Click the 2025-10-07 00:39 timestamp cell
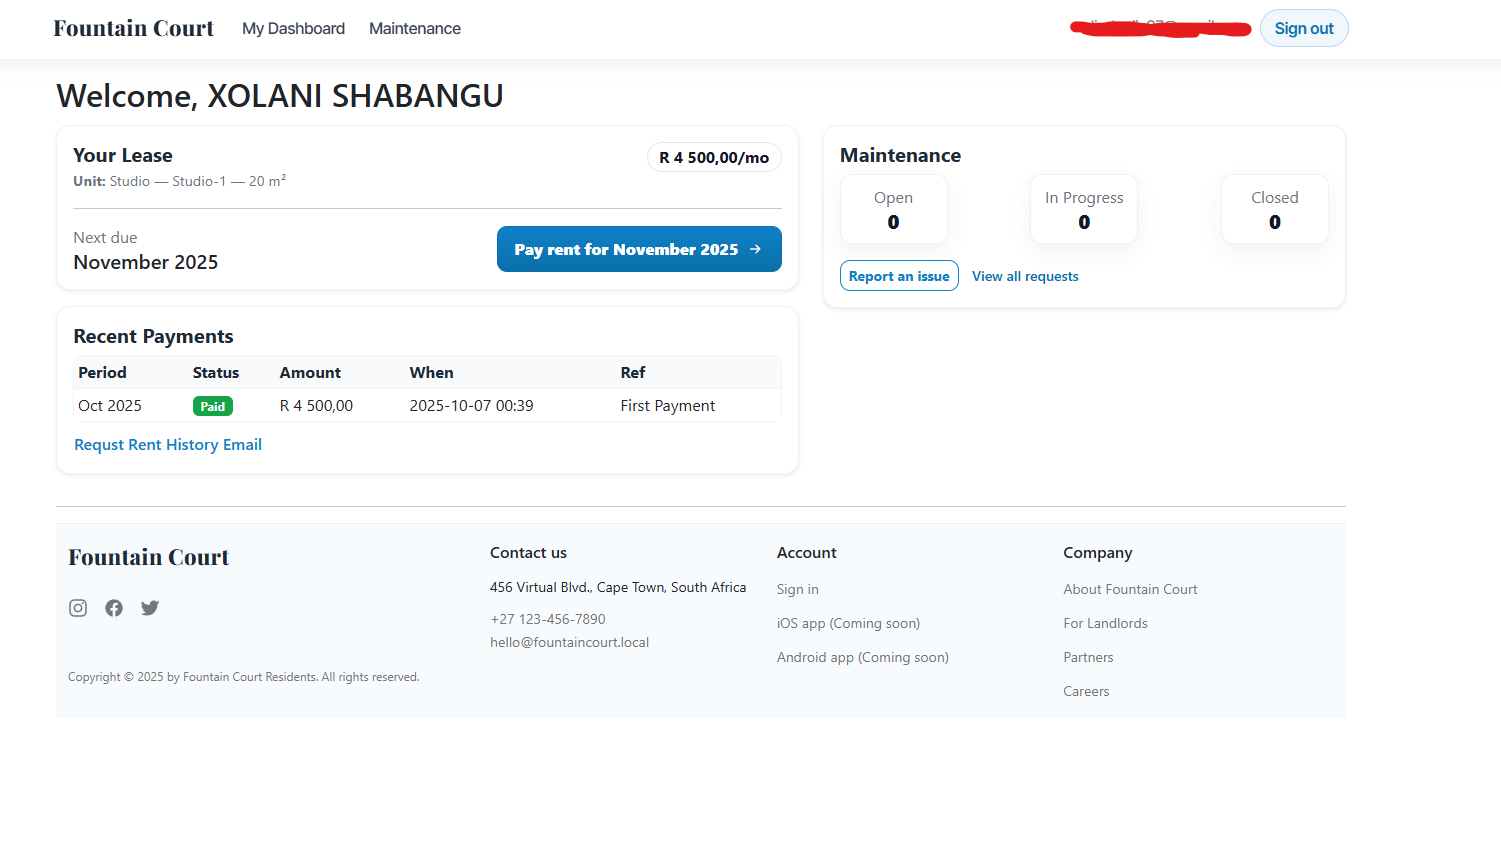1501x852 pixels. (471, 406)
